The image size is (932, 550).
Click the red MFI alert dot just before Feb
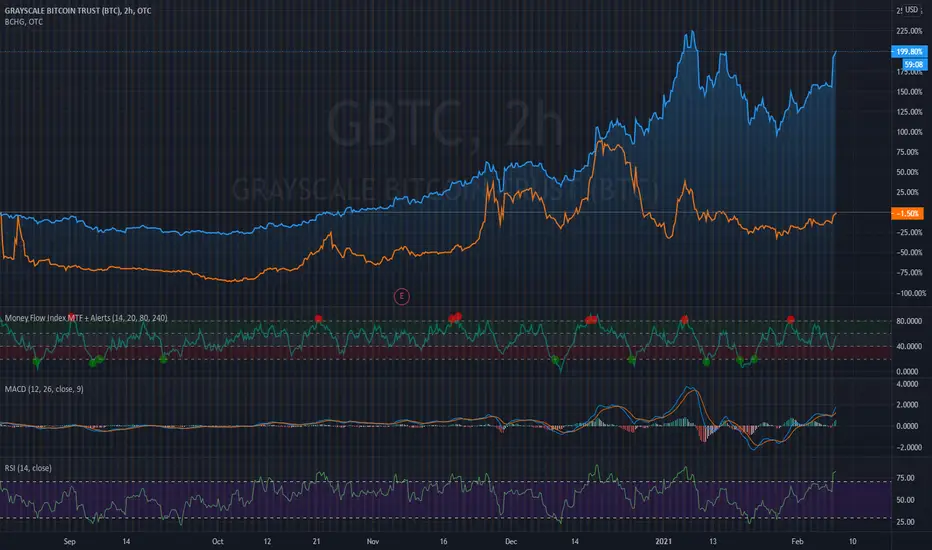(x=791, y=319)
